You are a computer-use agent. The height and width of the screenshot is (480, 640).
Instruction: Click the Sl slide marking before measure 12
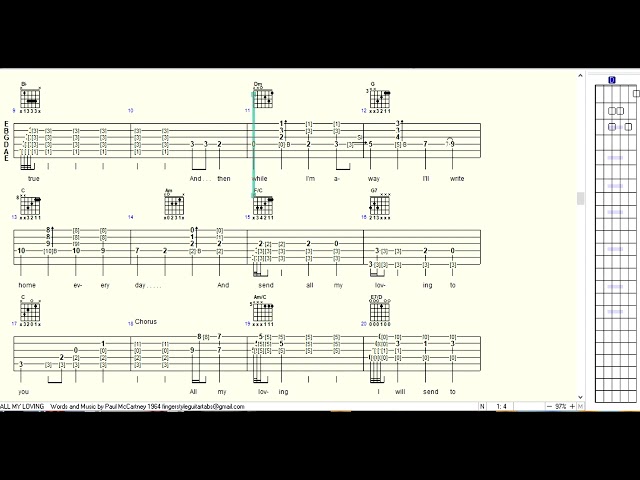pyautogui.click(x=360, y=138)
